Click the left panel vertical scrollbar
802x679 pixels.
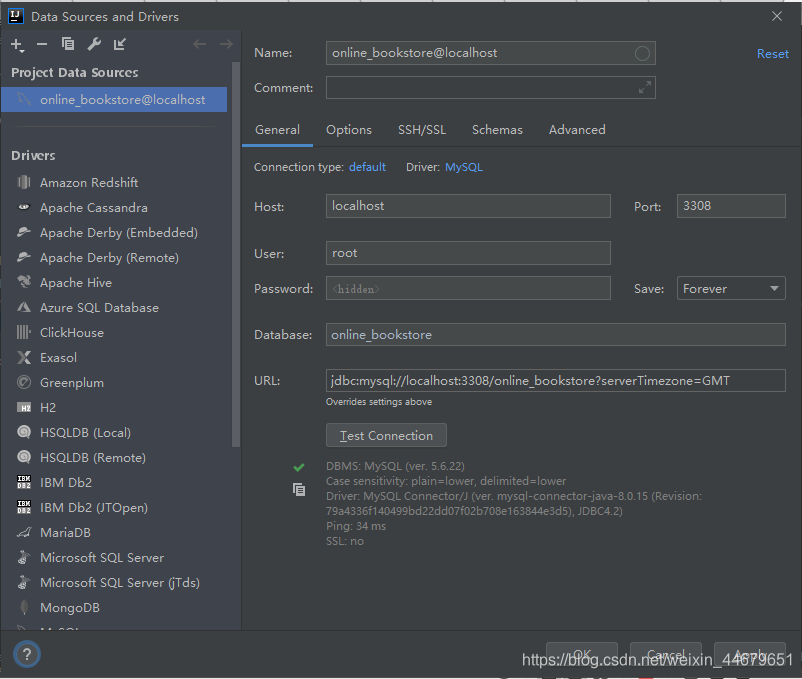click(x=236, y=255)
